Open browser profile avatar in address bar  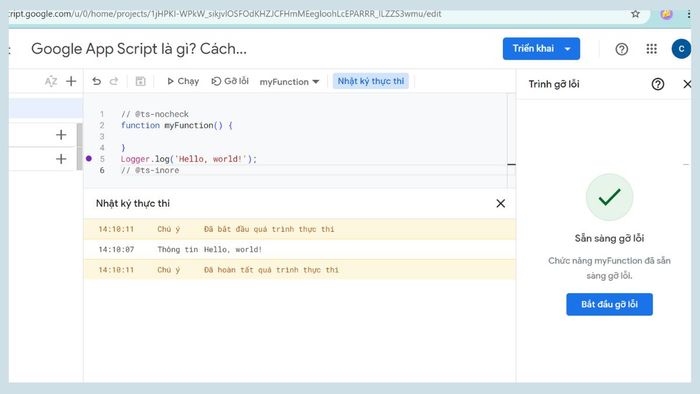click(666, 14)
